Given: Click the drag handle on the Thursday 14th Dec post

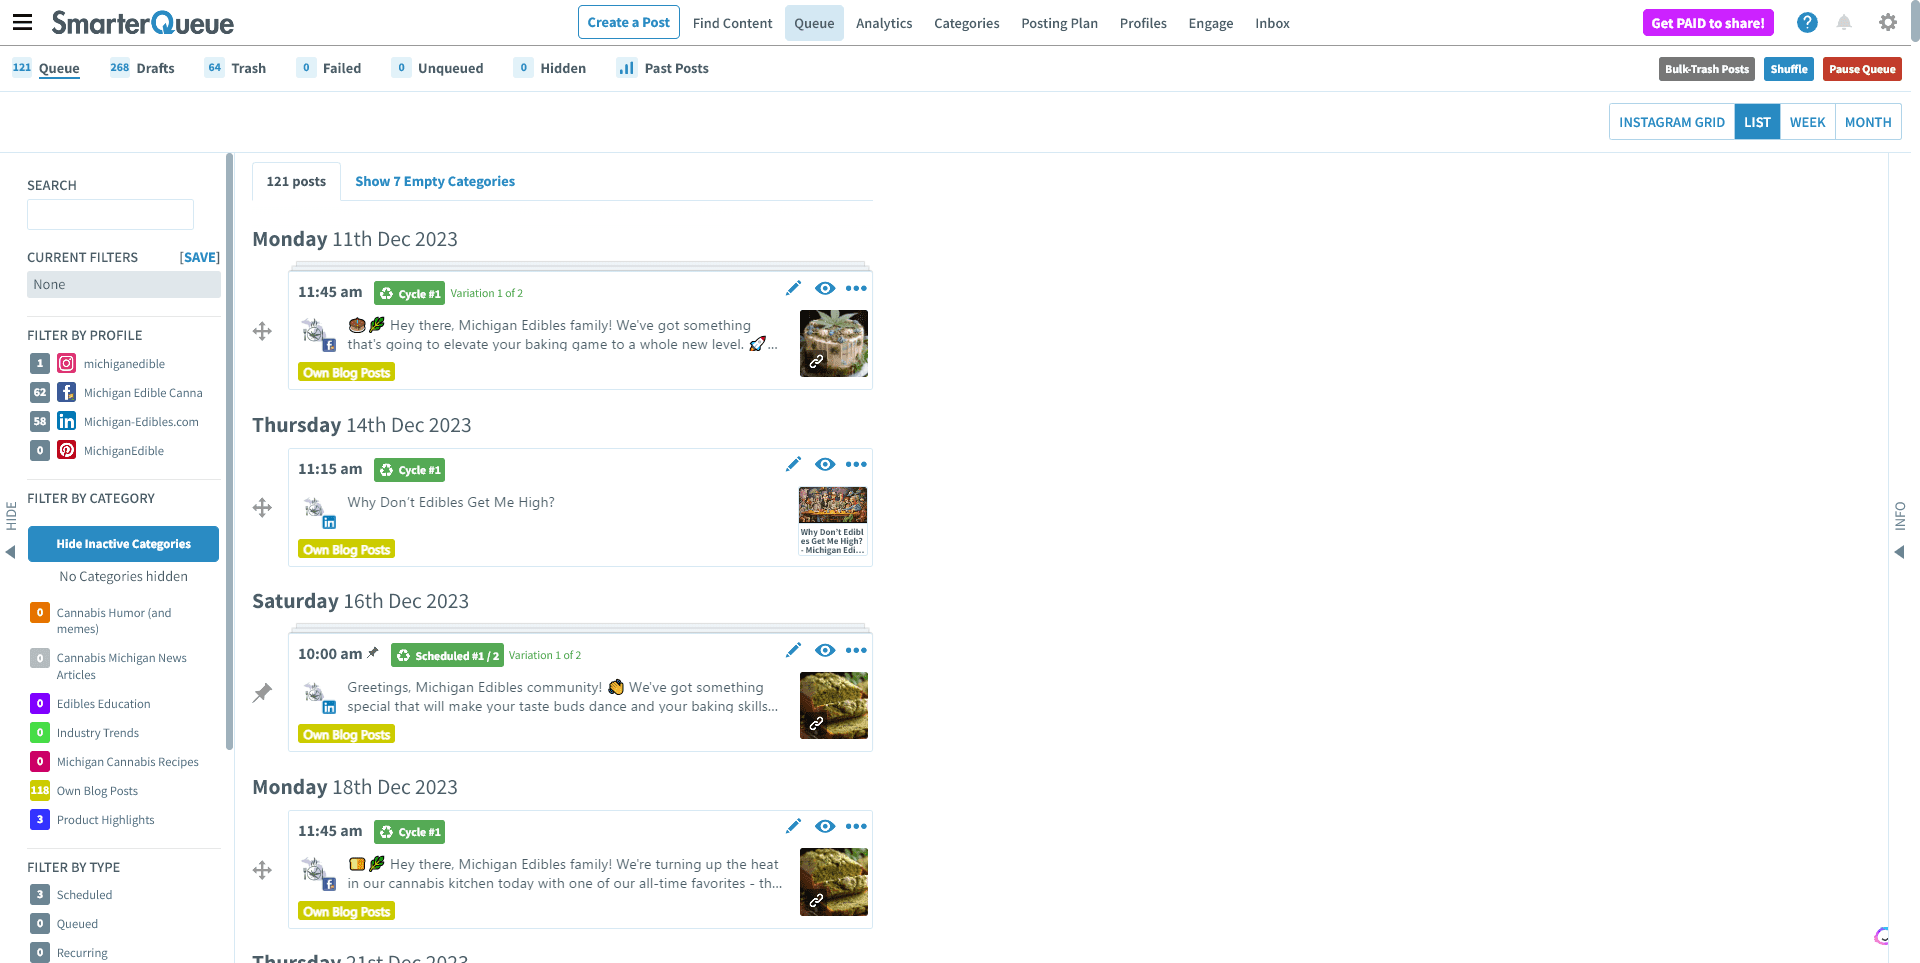Looking at the screenshot, I should pyautogui.click(x=262, y=508).
